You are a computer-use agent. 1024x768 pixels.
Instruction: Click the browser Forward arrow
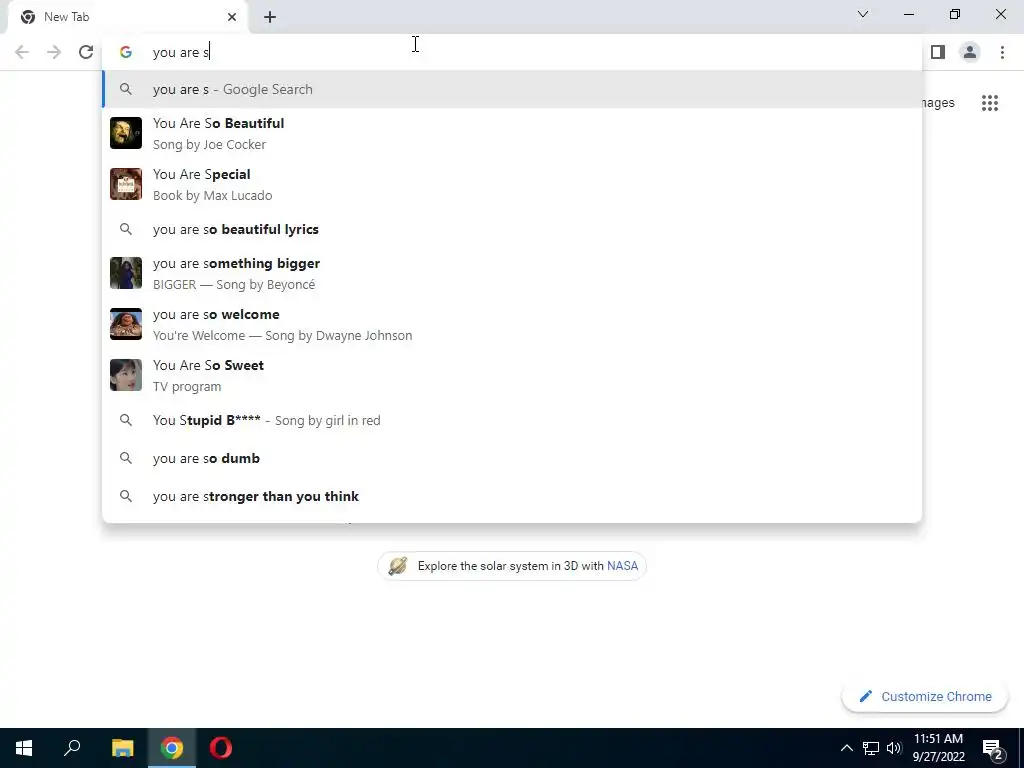pos(54,52)
